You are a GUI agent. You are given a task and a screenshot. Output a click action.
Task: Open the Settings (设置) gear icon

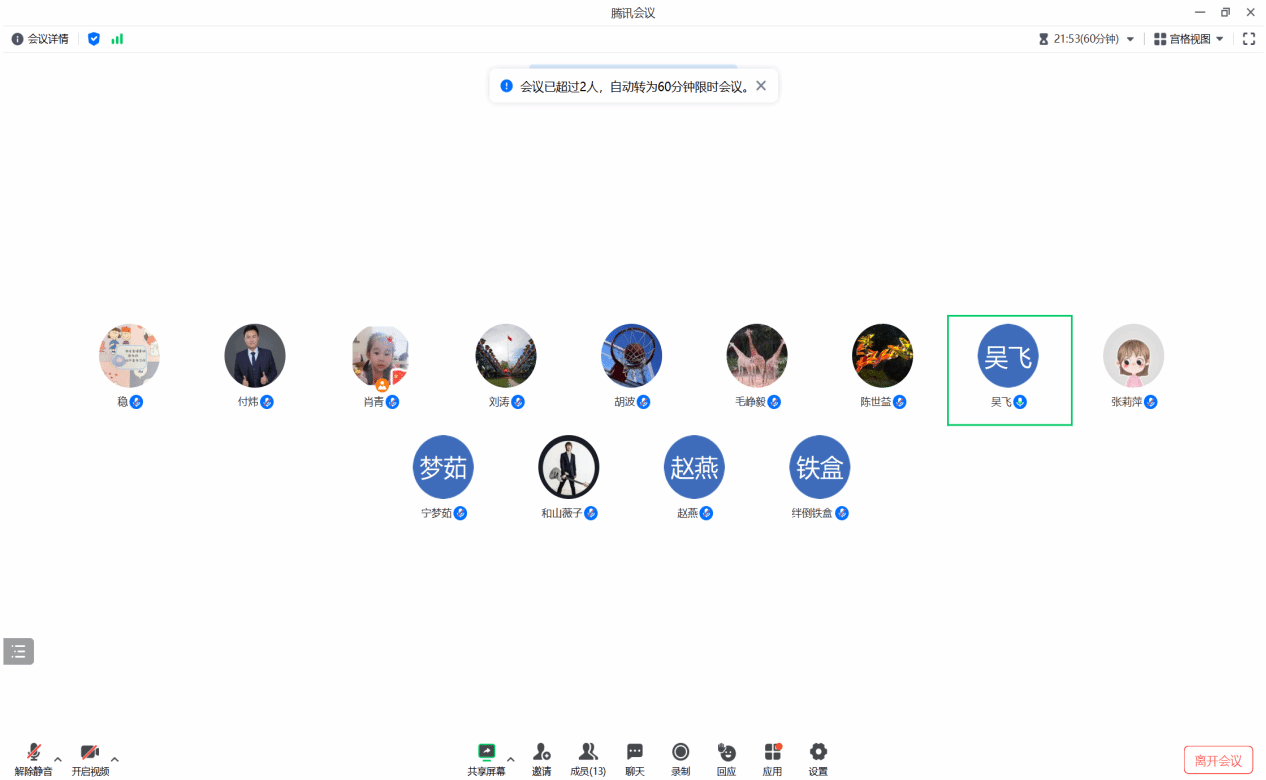(x=818, y=753)
